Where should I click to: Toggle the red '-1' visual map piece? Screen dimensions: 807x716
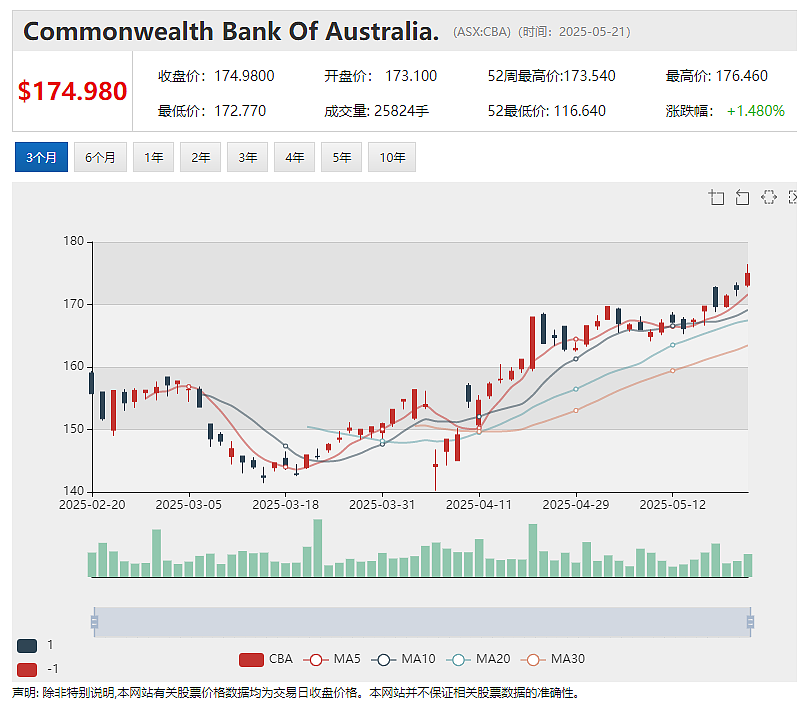point(27,670)
